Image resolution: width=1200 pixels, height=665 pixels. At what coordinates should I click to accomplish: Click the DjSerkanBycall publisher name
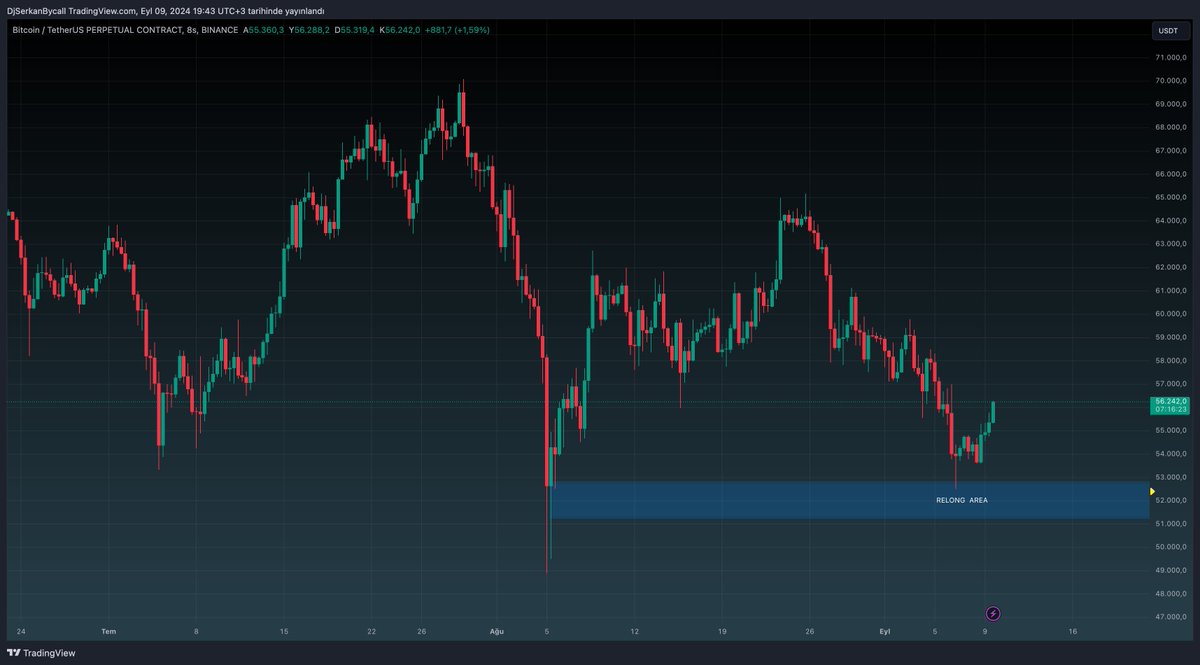click(x=36, y=10)
